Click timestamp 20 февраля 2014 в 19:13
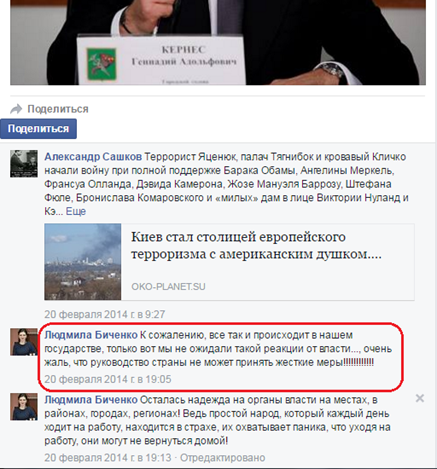 click(x=108, y=458)
